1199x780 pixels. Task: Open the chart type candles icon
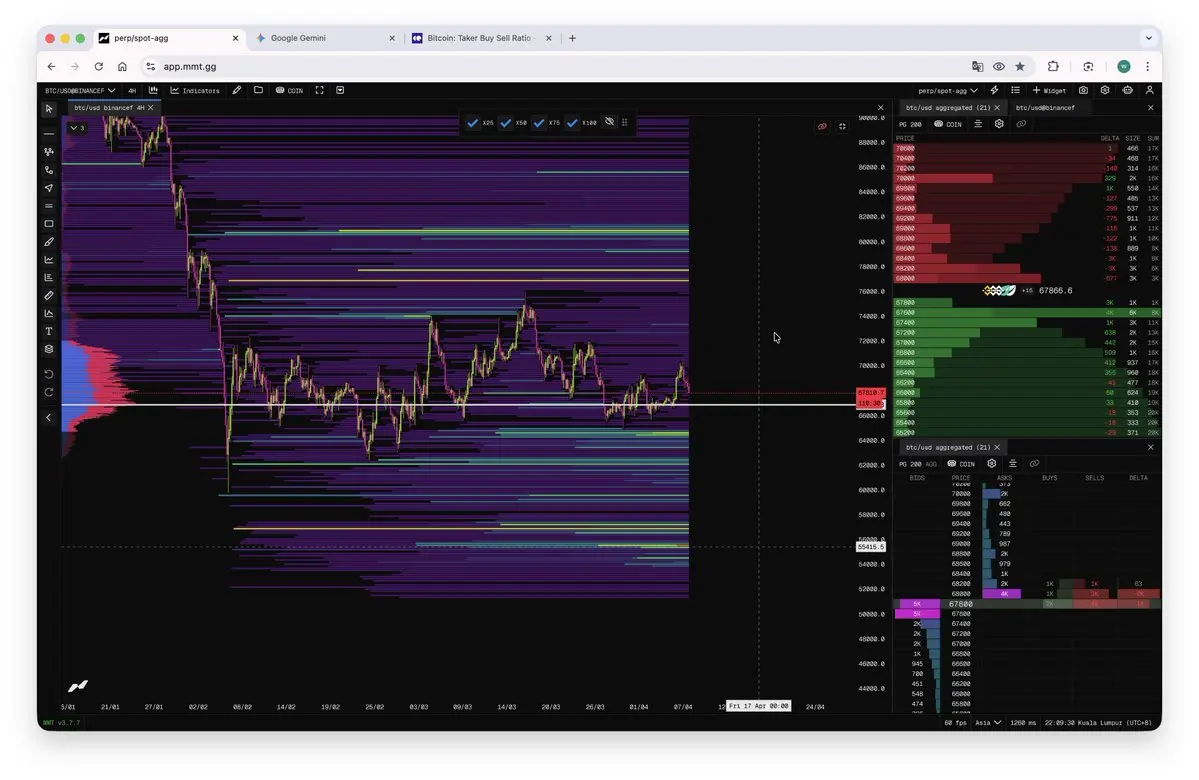(154, 90)
